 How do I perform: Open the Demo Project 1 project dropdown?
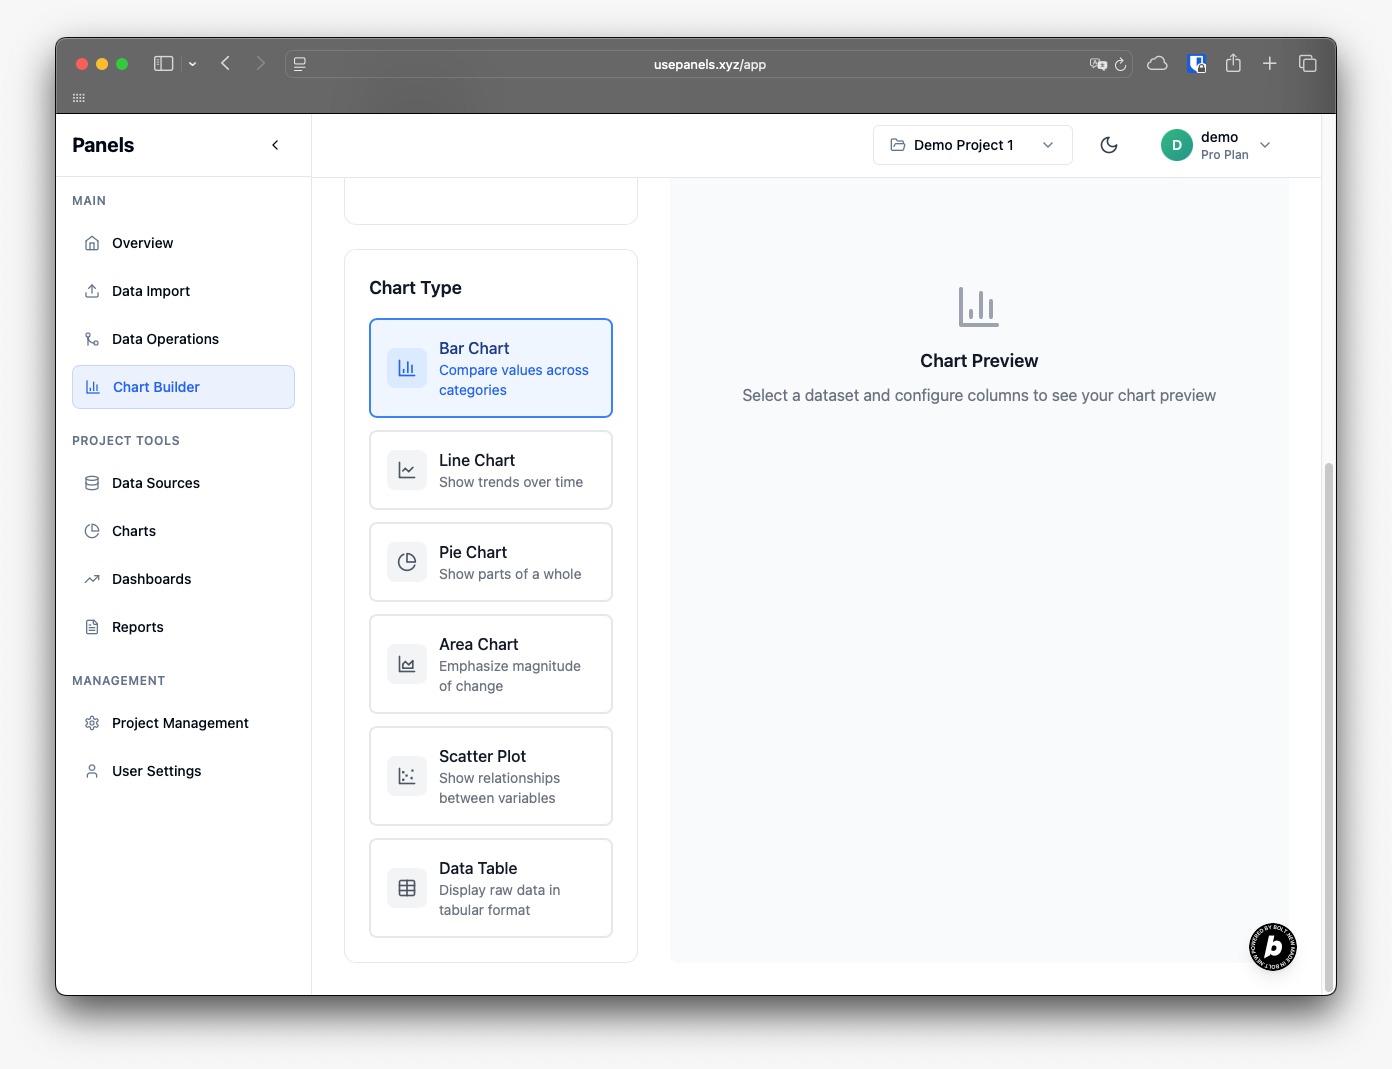tap(973, 145)
